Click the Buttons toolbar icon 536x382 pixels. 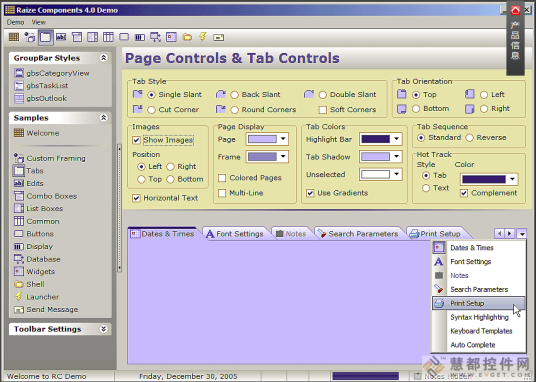pyautogui.click(x=124, y=37)
